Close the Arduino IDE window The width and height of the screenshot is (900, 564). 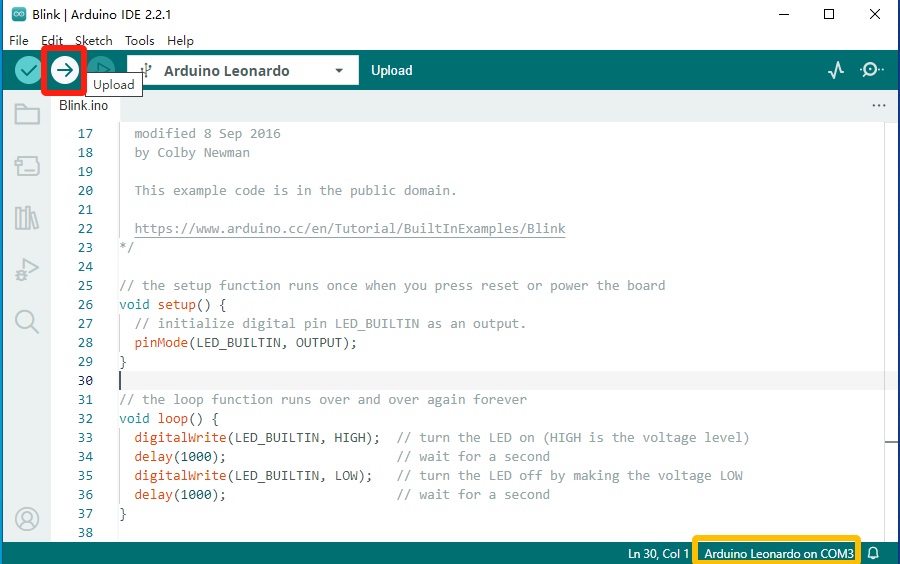pos(875,14)
